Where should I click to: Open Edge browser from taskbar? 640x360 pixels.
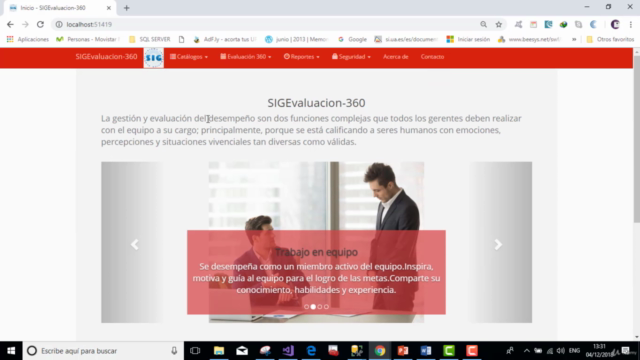[311, 351]
